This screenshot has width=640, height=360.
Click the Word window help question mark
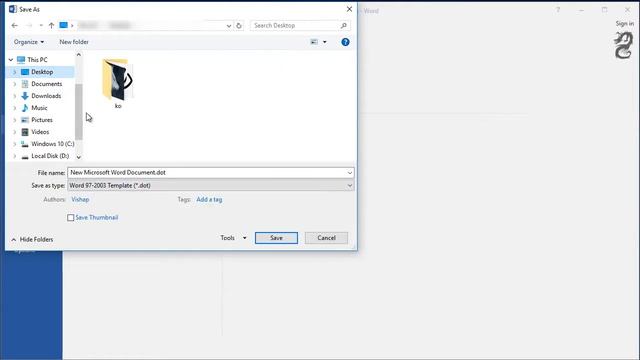[x=558, y=10]
